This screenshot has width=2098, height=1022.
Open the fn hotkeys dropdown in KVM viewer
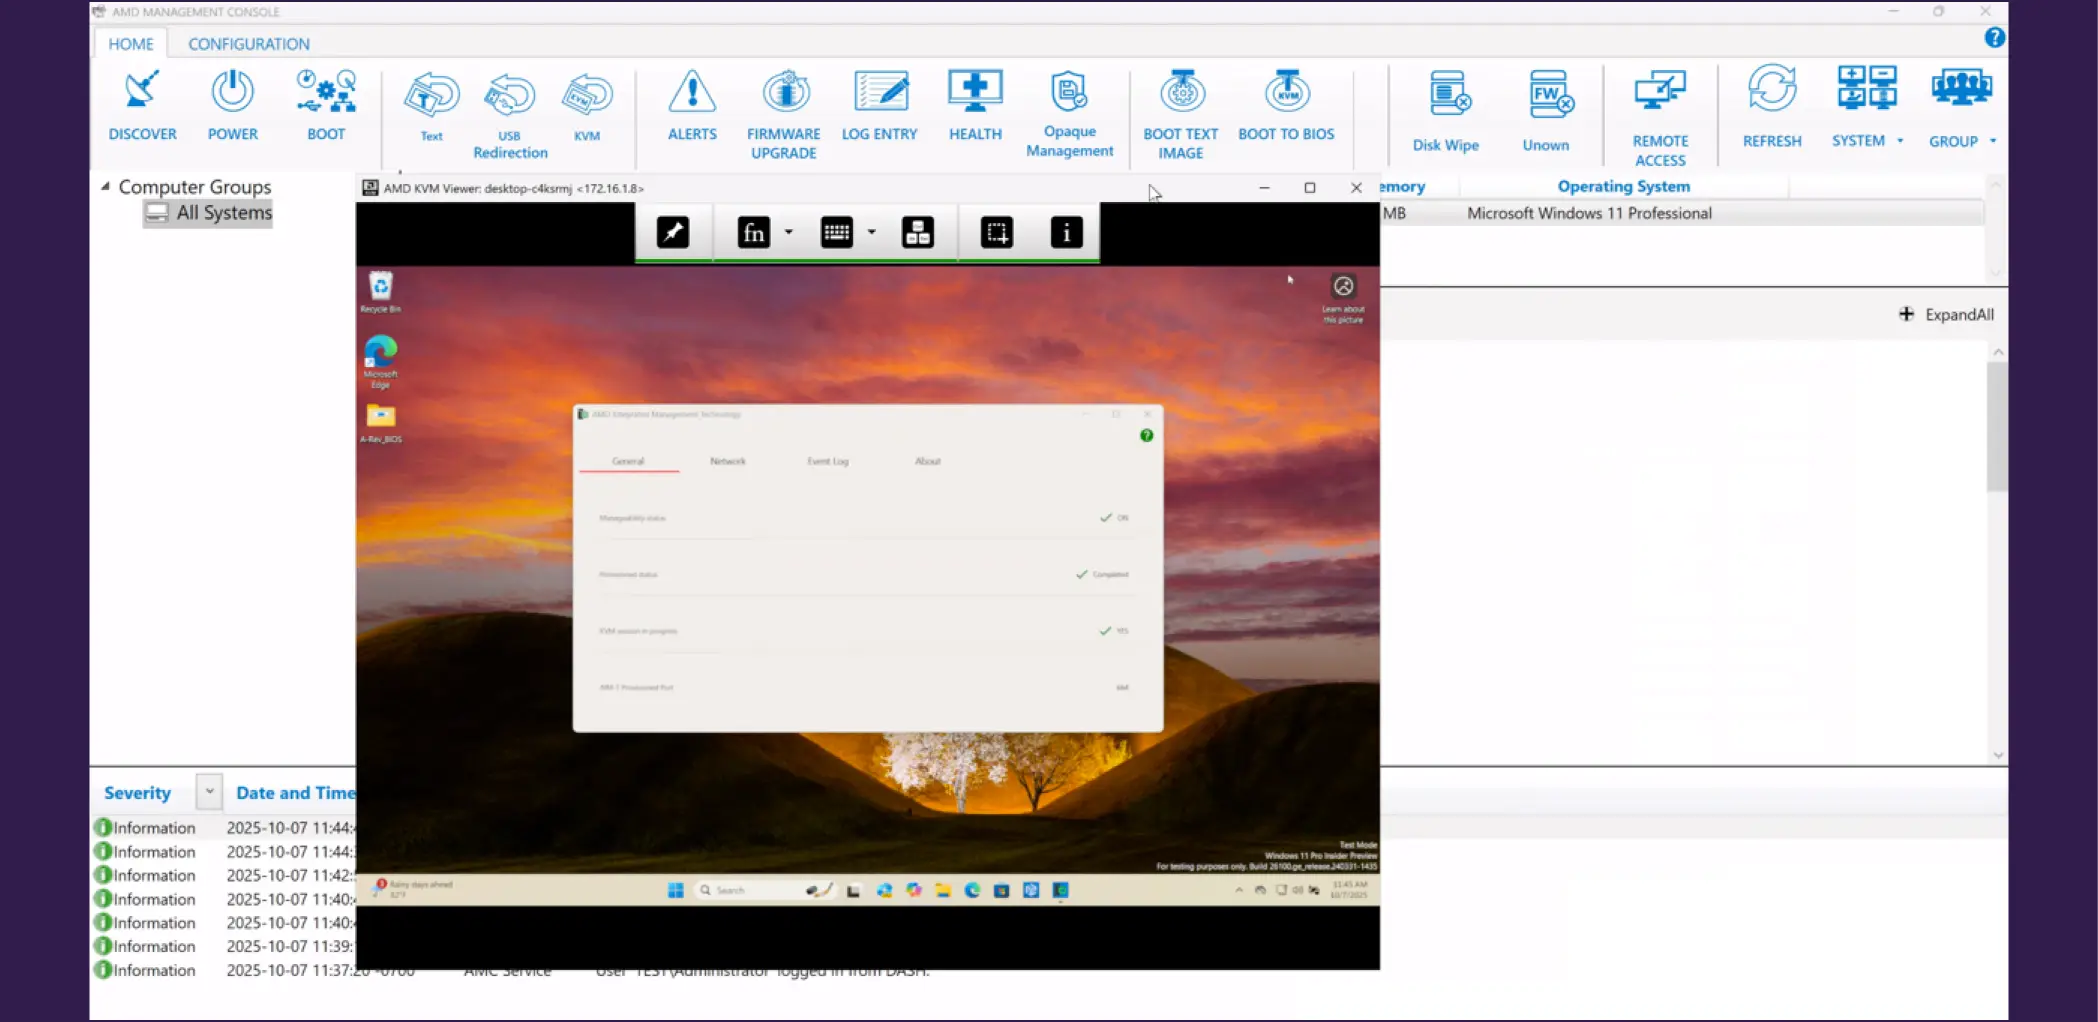coord(789,232)
